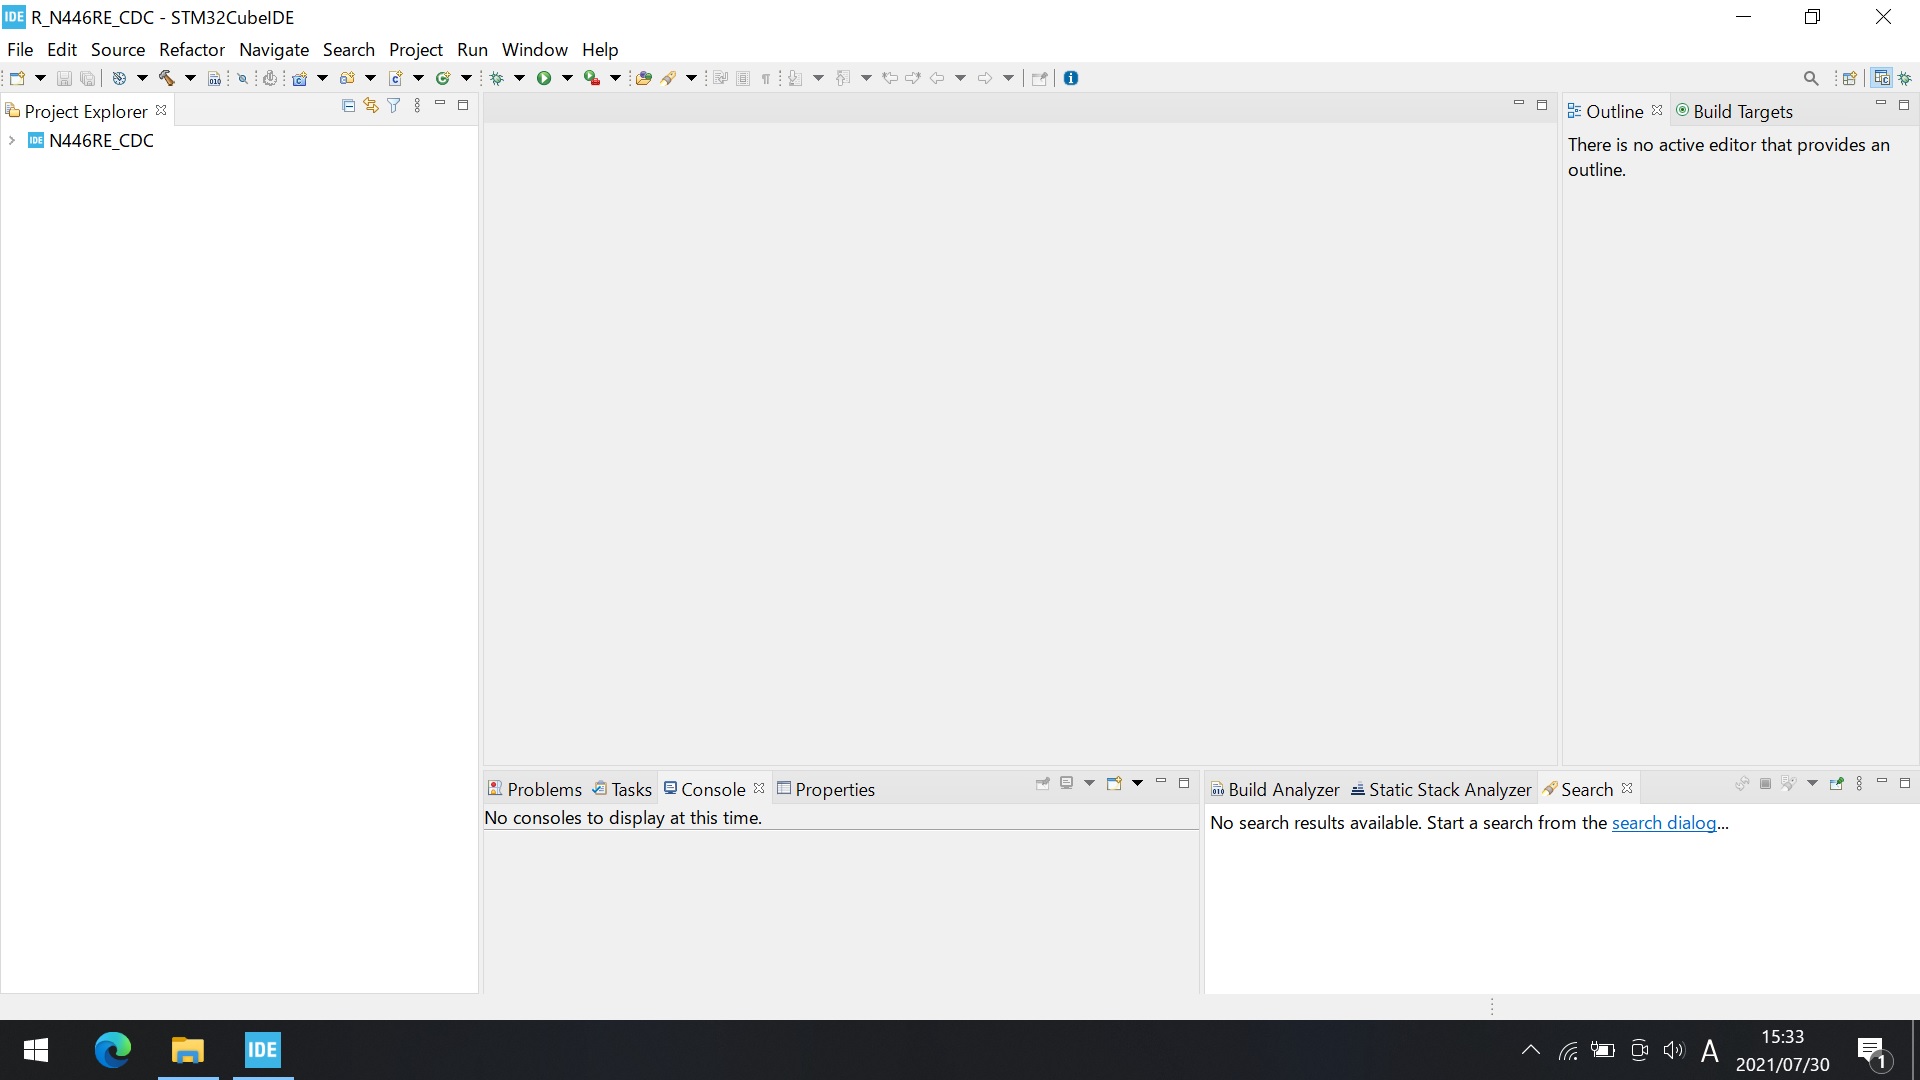Switch to the Properties tab
1920x1080 pixels.
826,789
